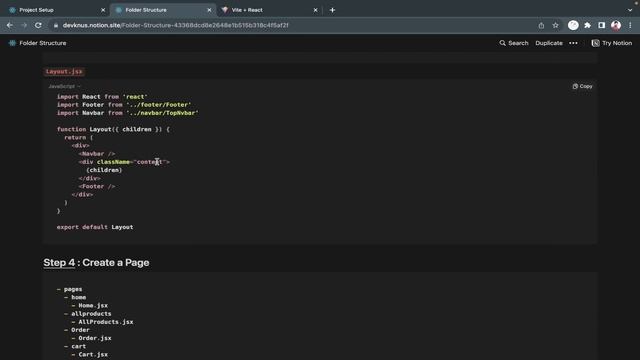Click the {children} line in code
The image size is (640, 360).
pyautogui.click(x=104, y=170)
